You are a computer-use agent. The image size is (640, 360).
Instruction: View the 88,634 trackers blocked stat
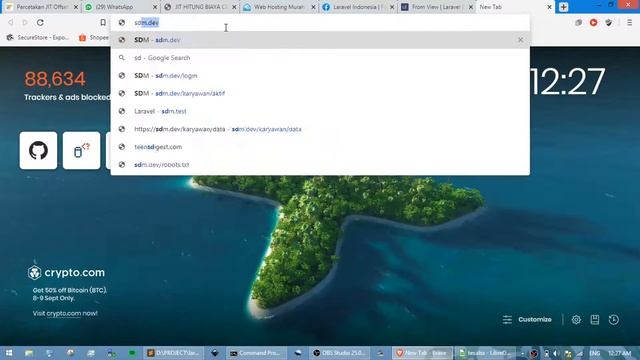pyautogui.click(x=55, y=79)
